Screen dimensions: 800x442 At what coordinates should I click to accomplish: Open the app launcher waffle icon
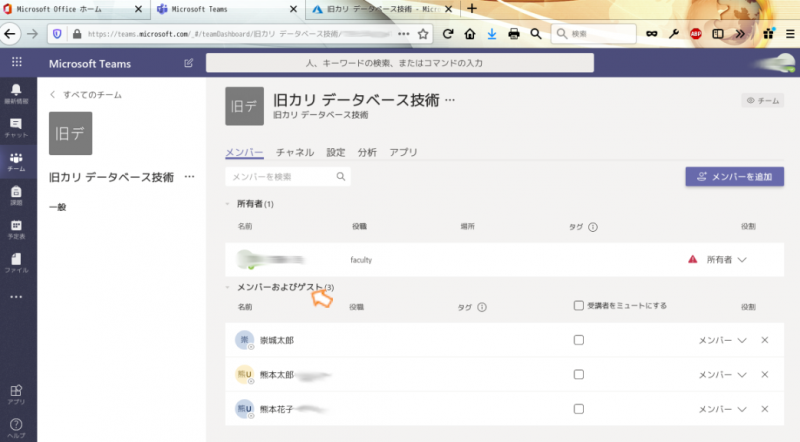[x=16, y=62]
